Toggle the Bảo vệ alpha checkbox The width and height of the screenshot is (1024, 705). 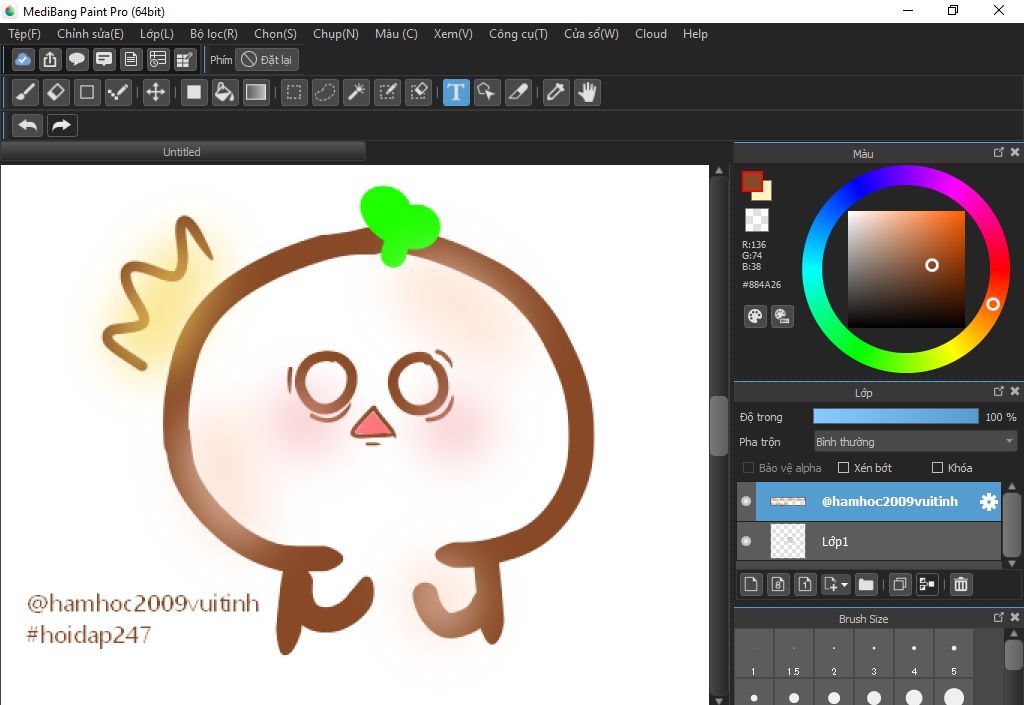(x=748, y=468)
